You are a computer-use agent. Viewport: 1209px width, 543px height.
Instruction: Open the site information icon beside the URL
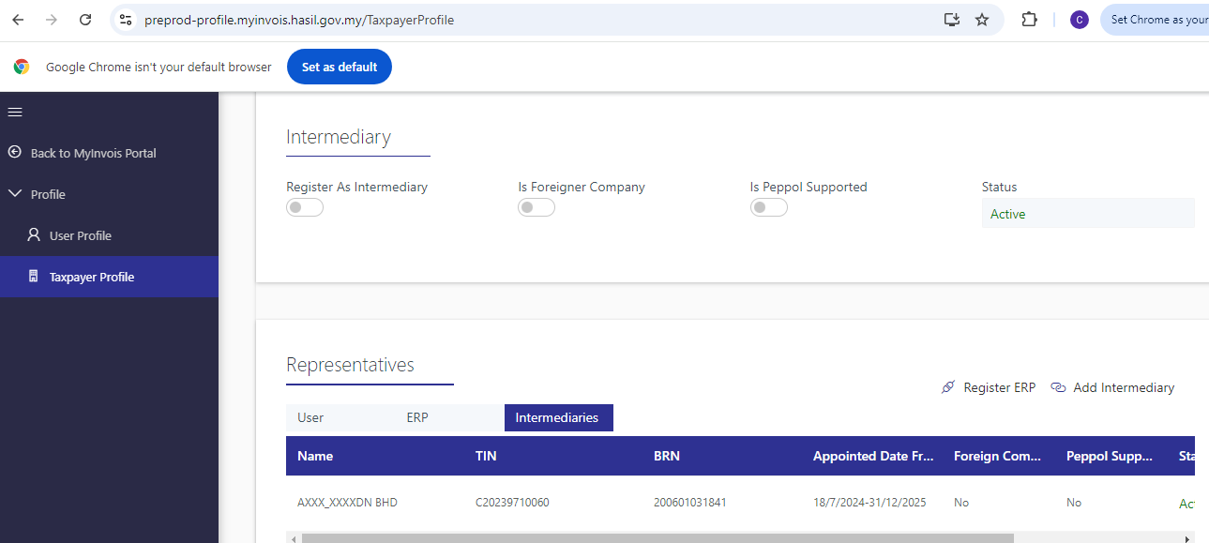tap(125, 19)
